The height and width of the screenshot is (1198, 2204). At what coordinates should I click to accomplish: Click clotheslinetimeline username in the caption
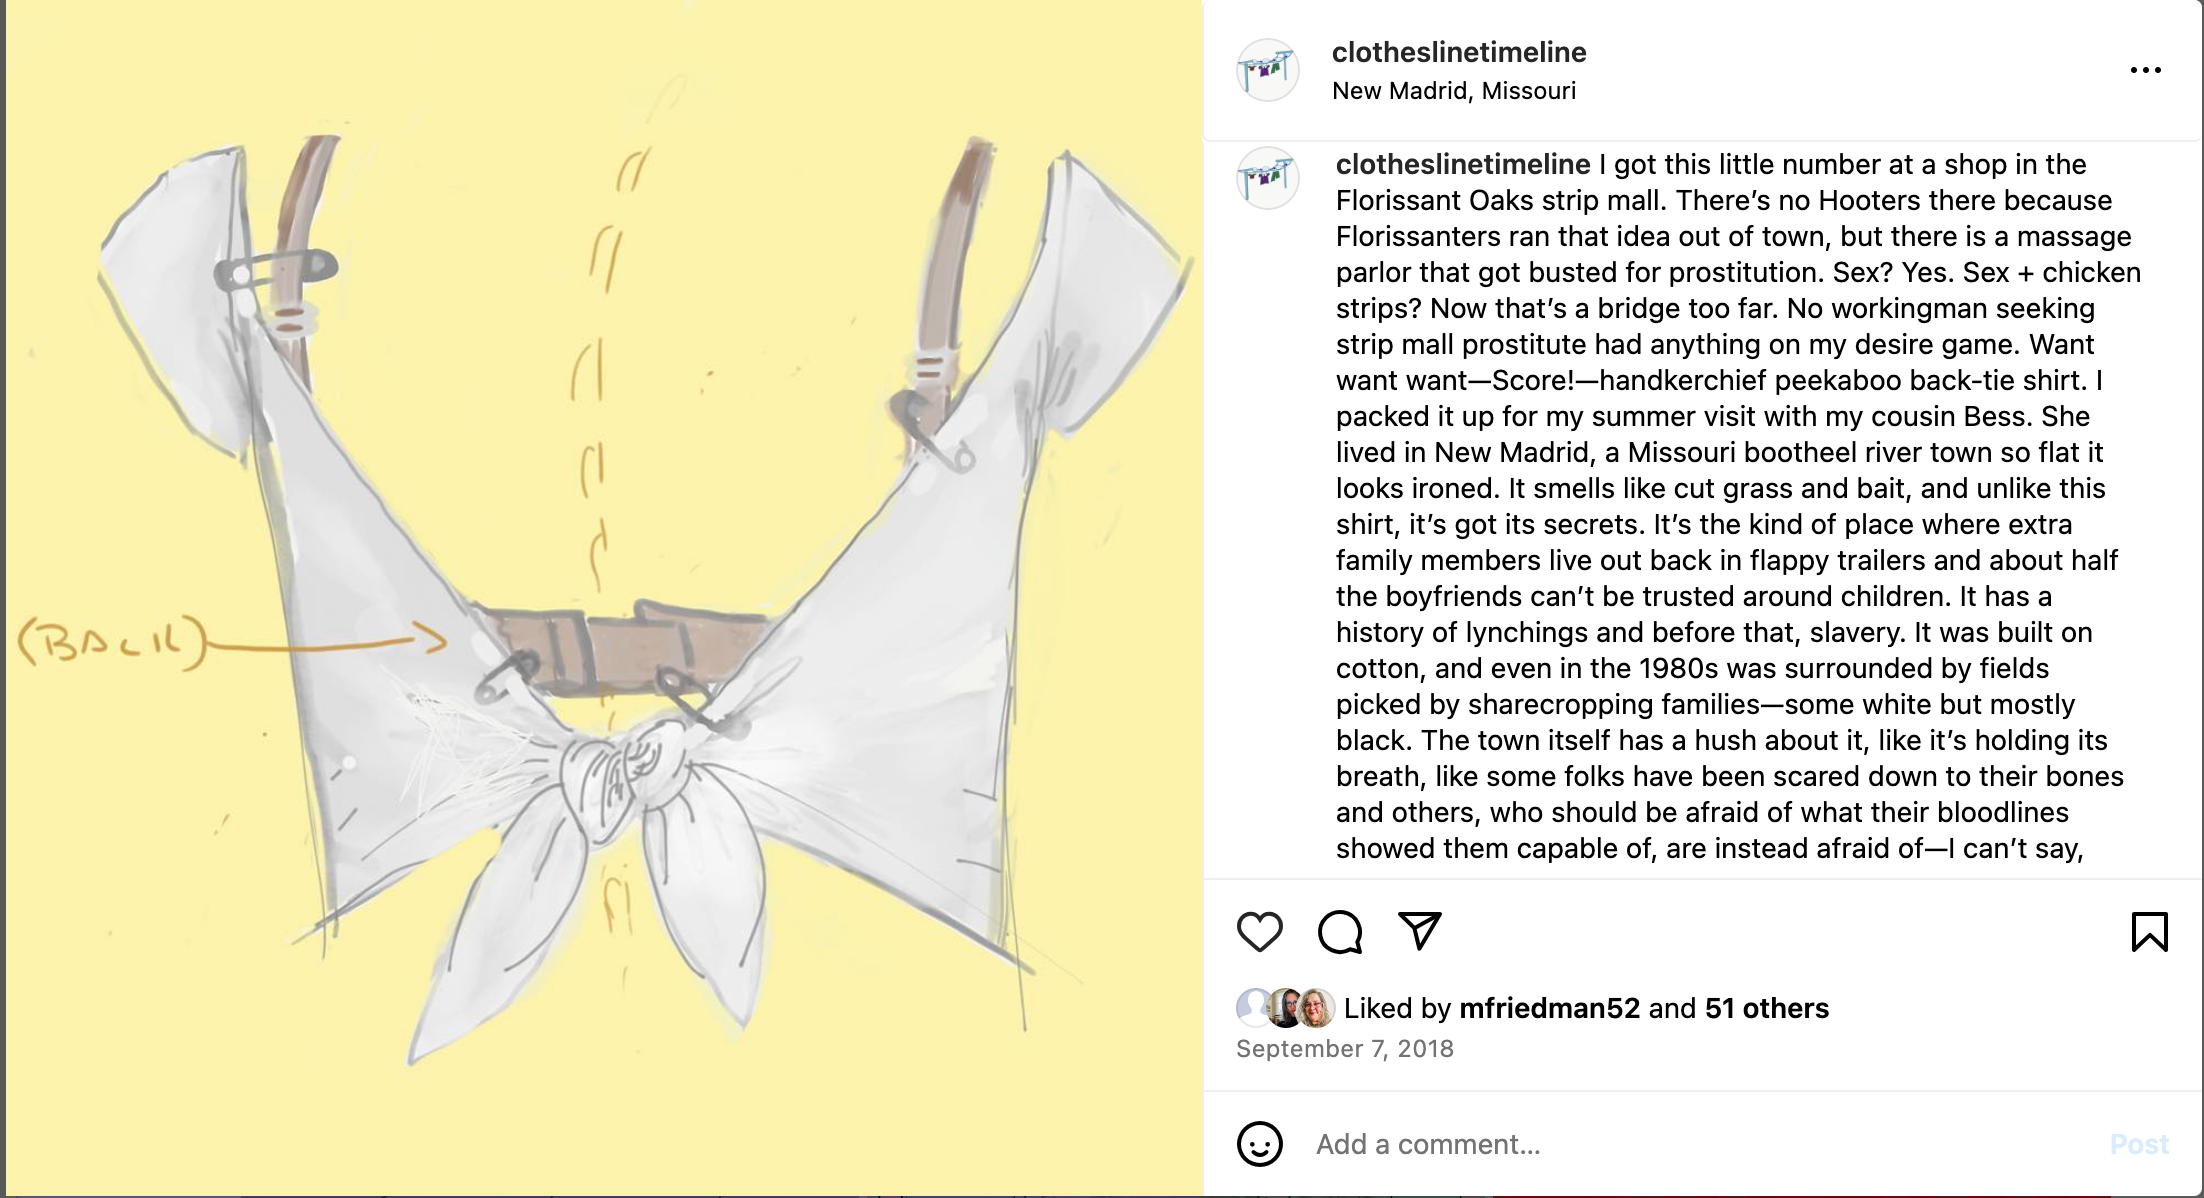pyautogui.click(x=1463, y=164)
